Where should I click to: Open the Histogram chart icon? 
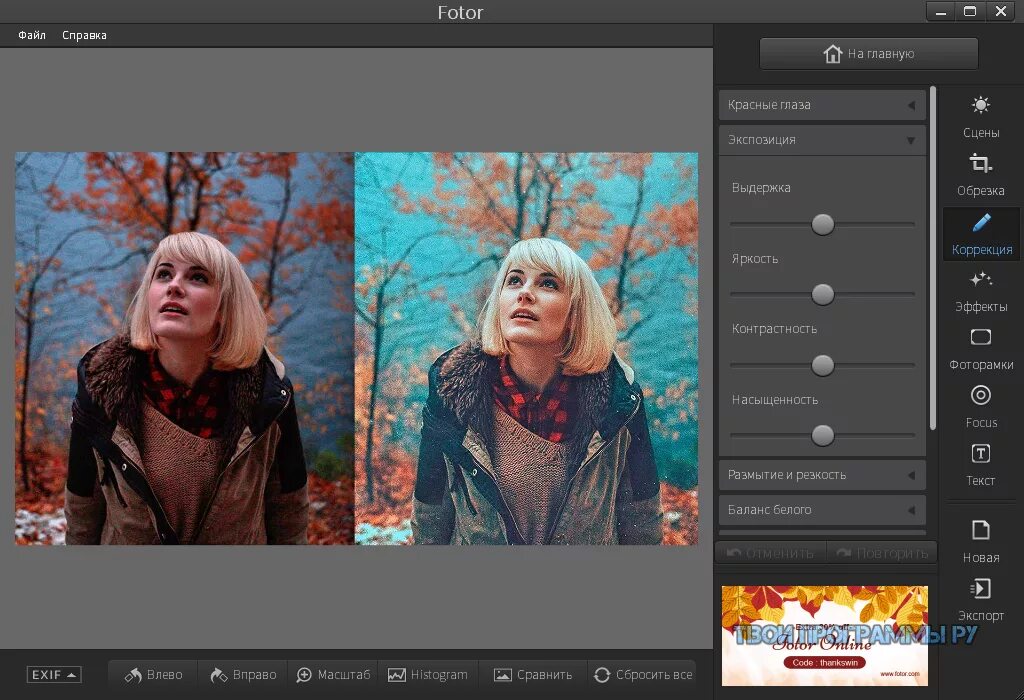[396, 675]
